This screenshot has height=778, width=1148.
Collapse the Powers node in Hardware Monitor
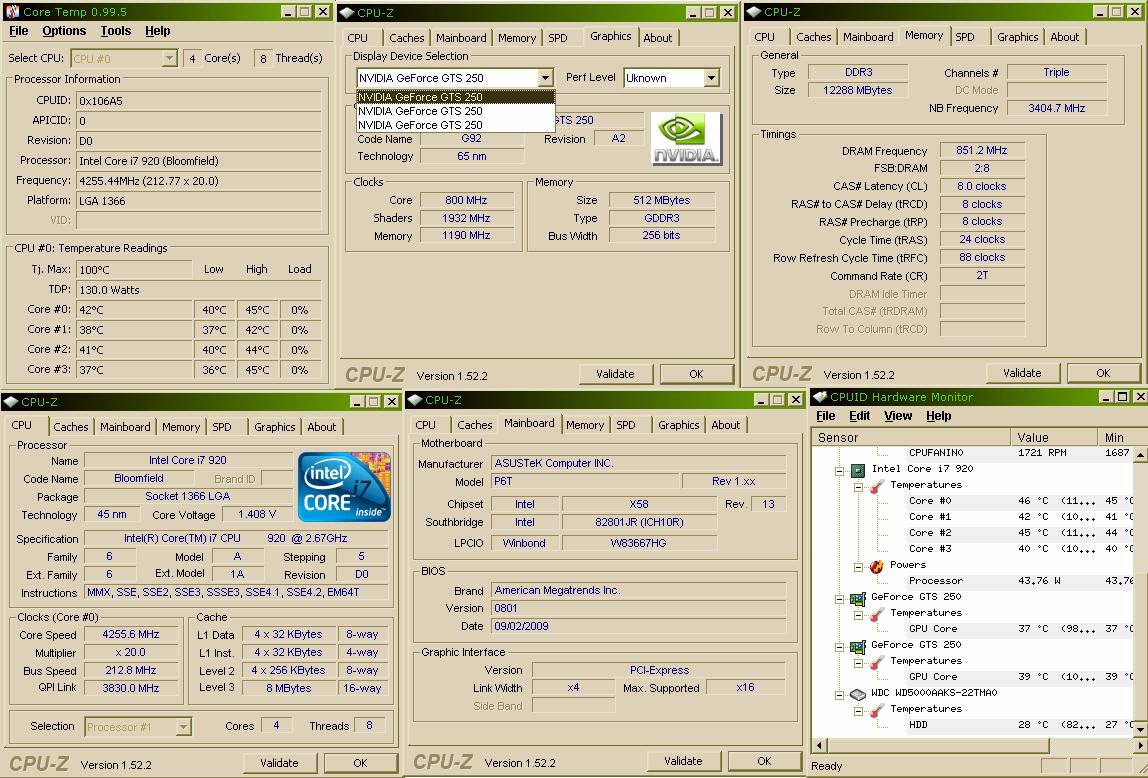858,566
